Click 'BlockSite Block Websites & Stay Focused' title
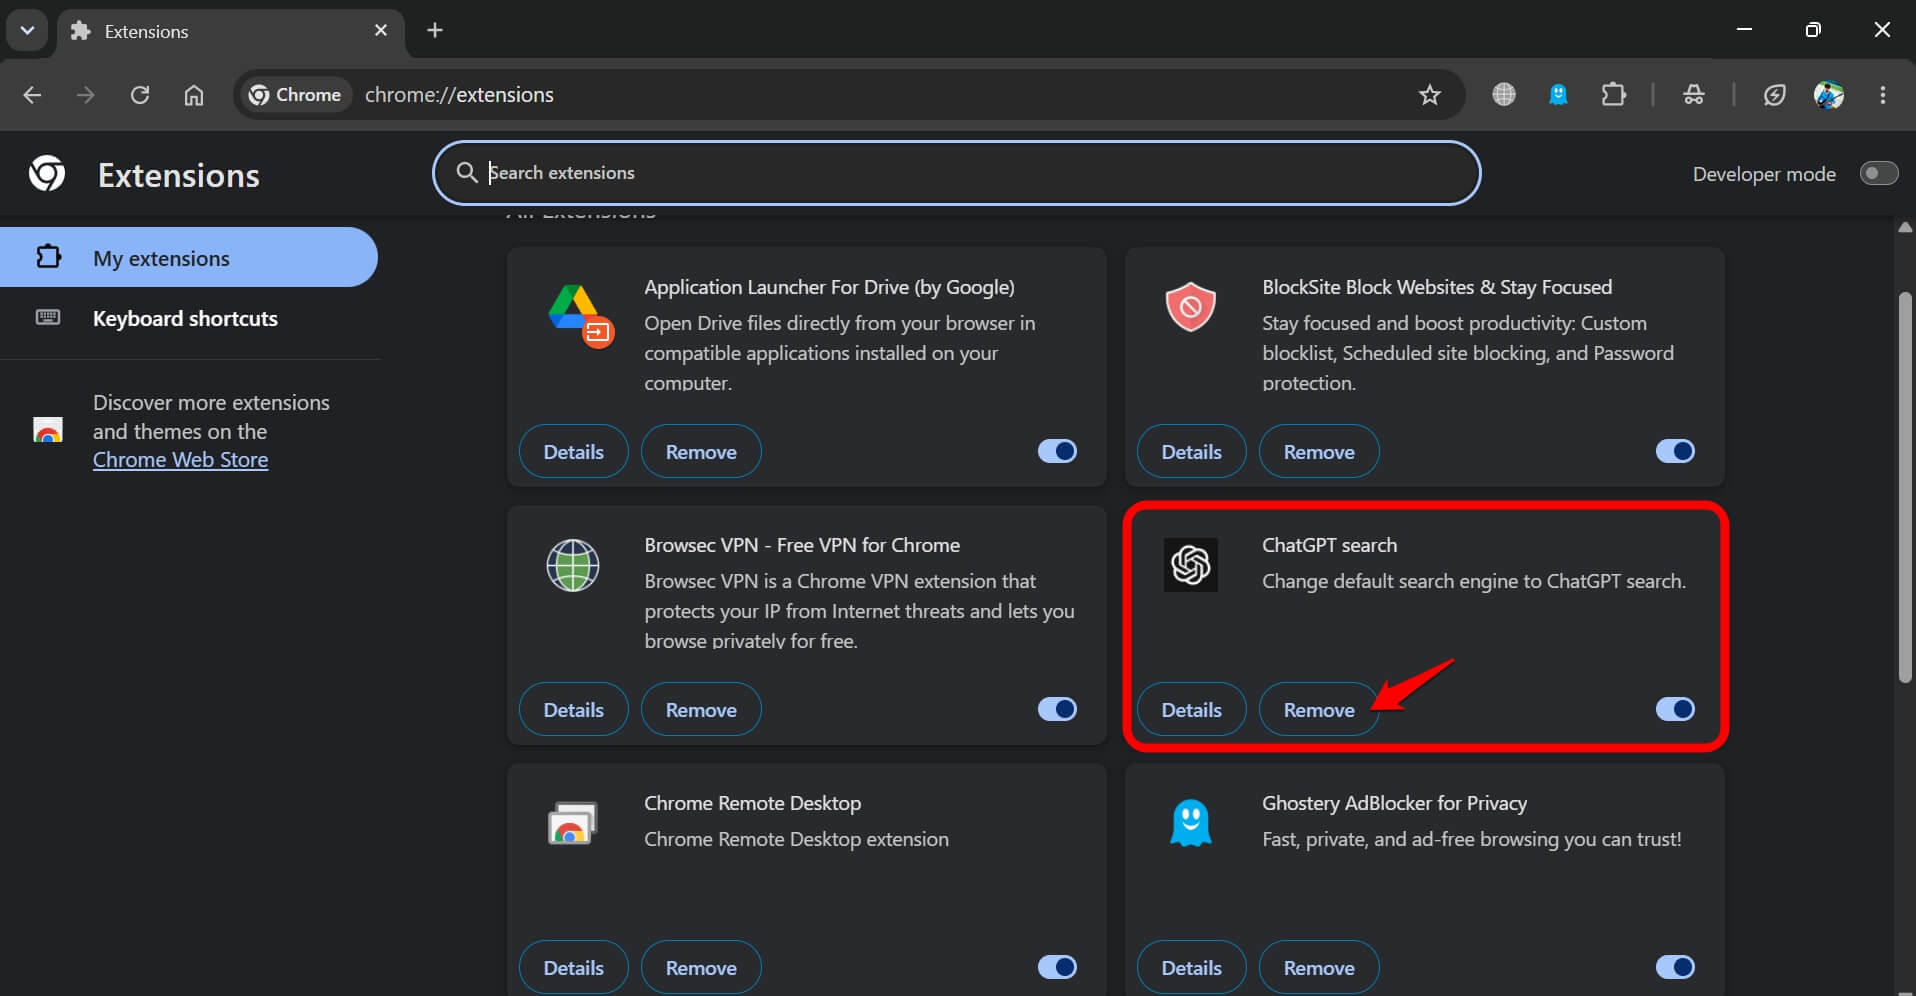 coord(1437,287)
